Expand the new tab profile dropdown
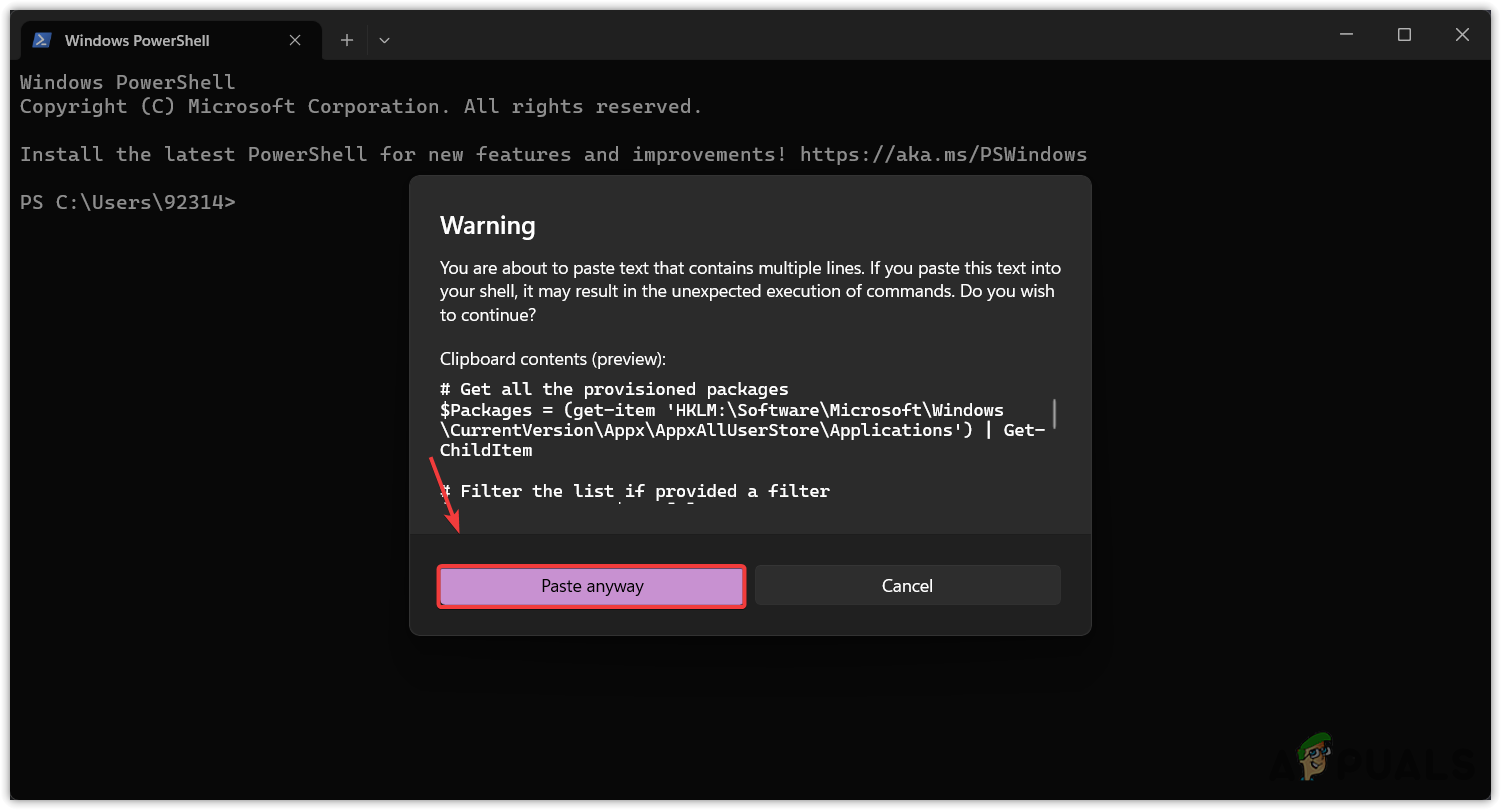Image resolution: width=1501 pixels, height=810 pixels. 384,40
